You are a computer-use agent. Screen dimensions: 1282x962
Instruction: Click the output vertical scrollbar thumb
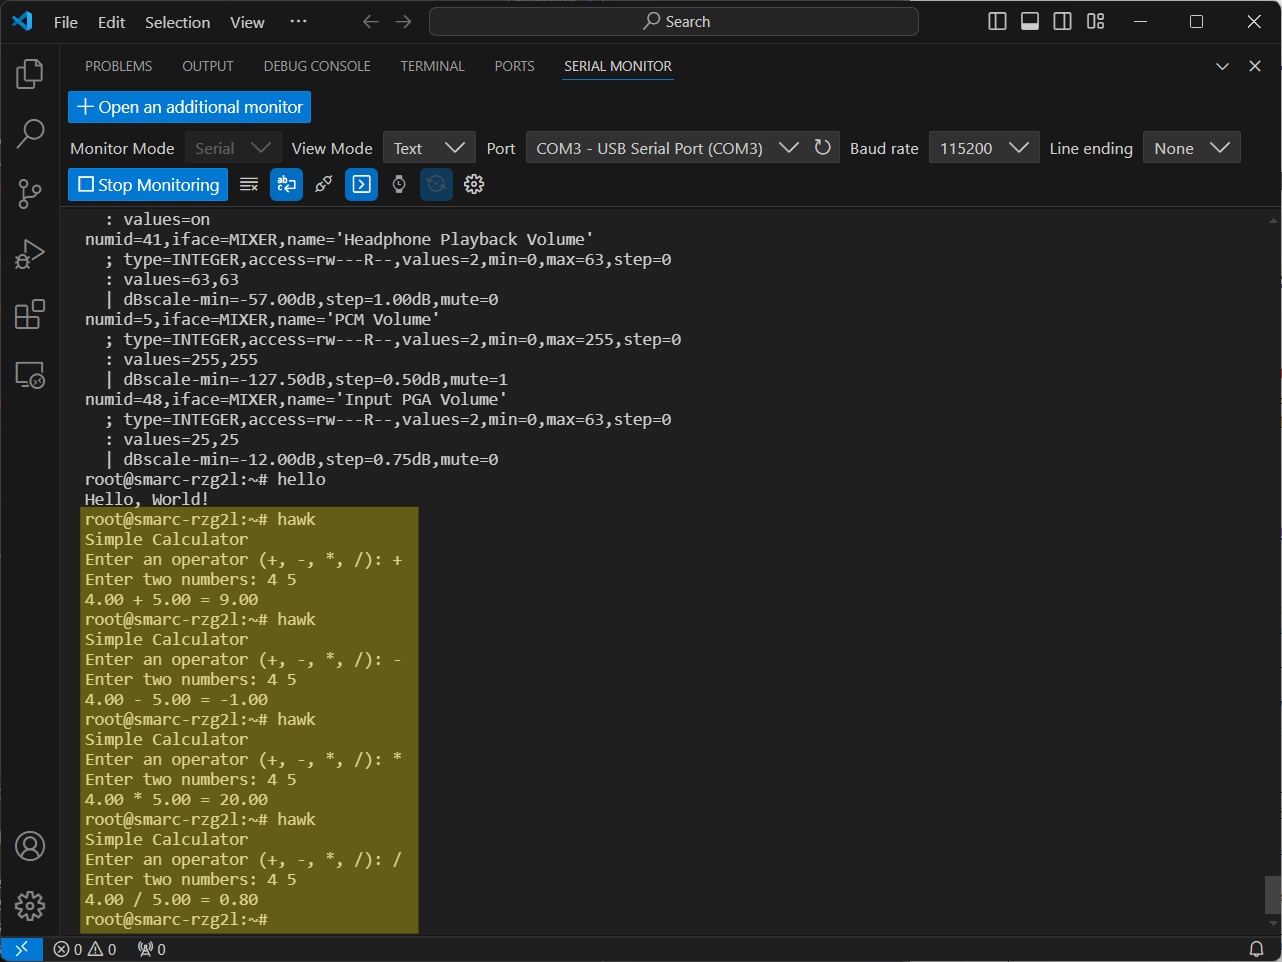pyautogui.click(x=1273, y=894)
